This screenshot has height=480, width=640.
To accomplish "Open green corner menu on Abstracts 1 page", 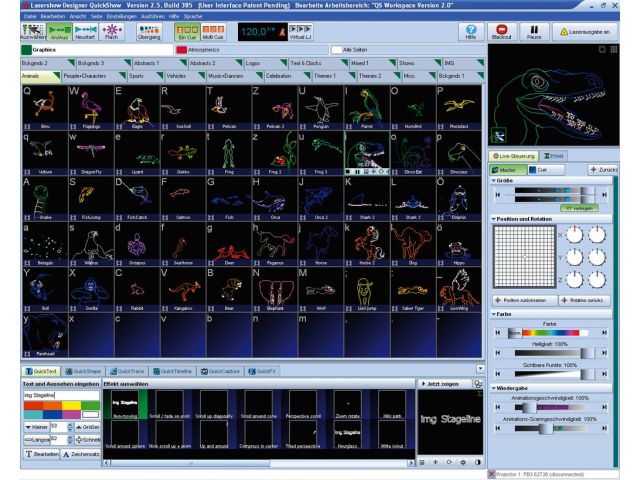I will (183, 62).
